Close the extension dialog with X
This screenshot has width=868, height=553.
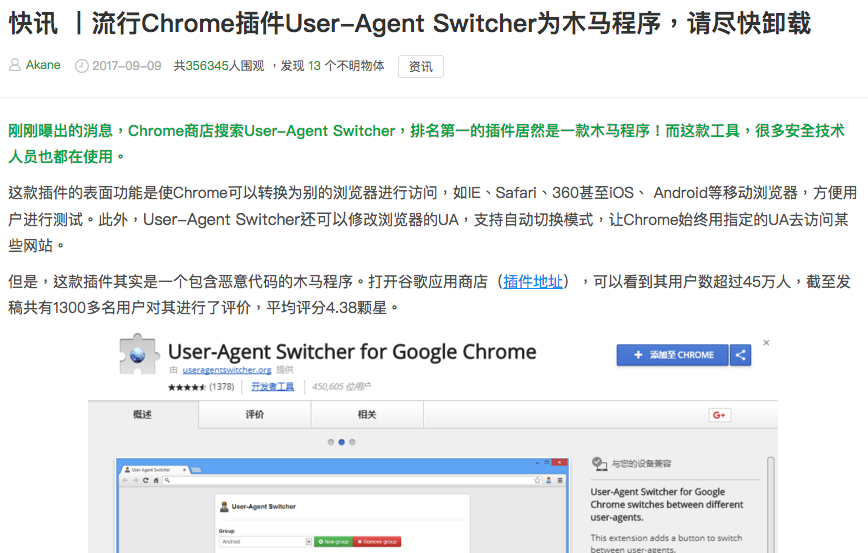coord(766,343)
